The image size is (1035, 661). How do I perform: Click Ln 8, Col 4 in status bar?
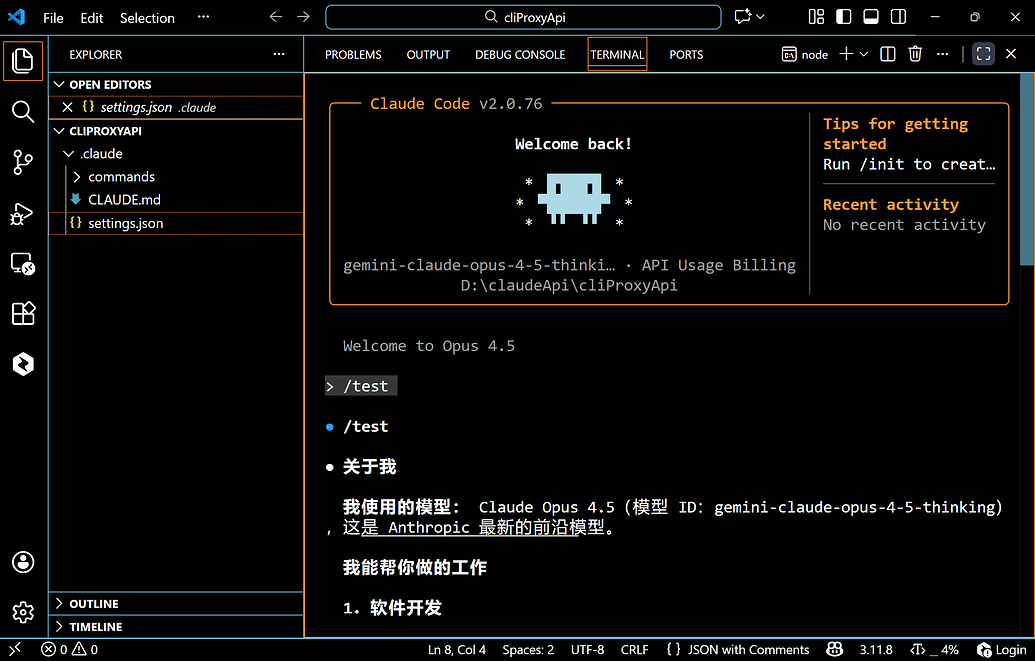457,650
